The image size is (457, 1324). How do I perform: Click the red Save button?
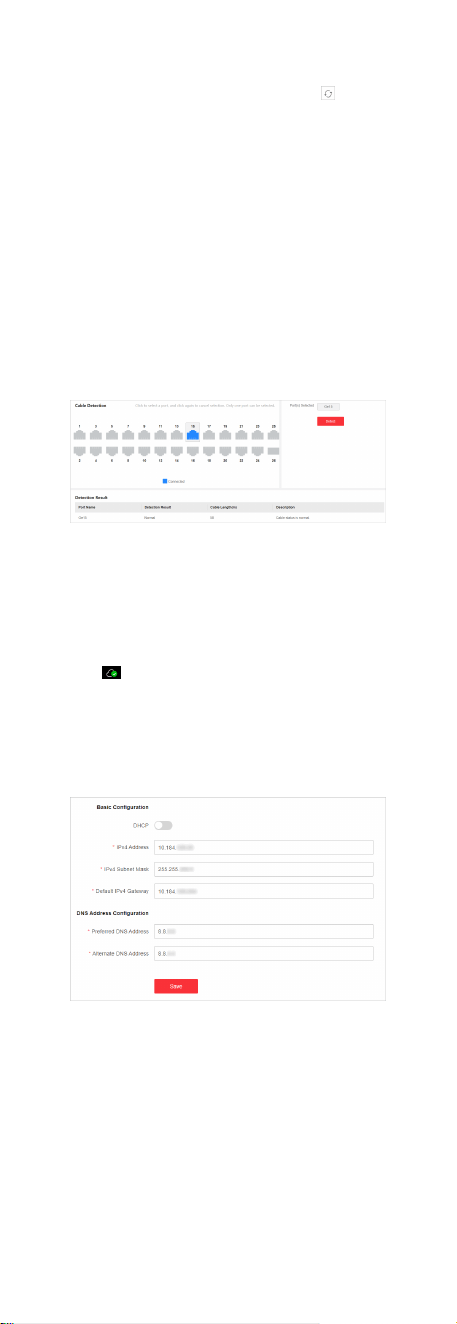[176, 985]
